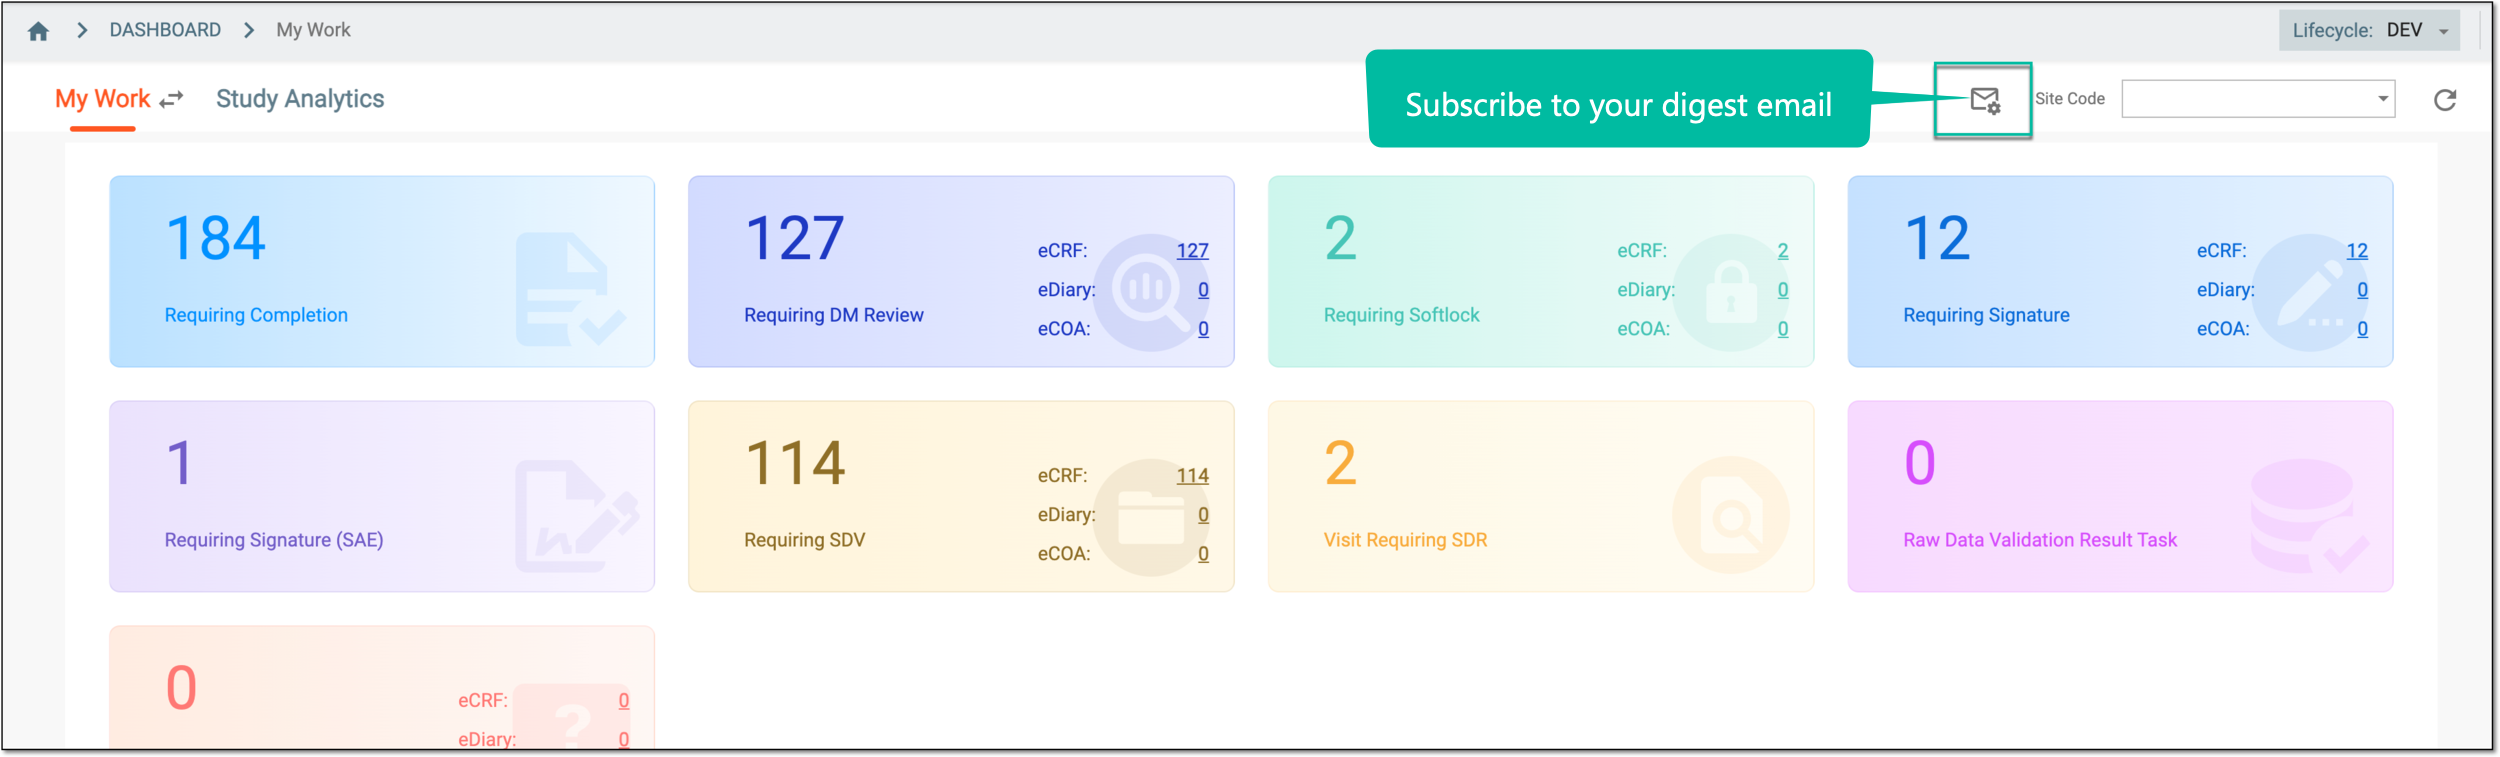Click the chevron after DASHBOARD in the breadcrumb
The height and width of the screenshot is (757, 2500).
(x=249, y=31)
